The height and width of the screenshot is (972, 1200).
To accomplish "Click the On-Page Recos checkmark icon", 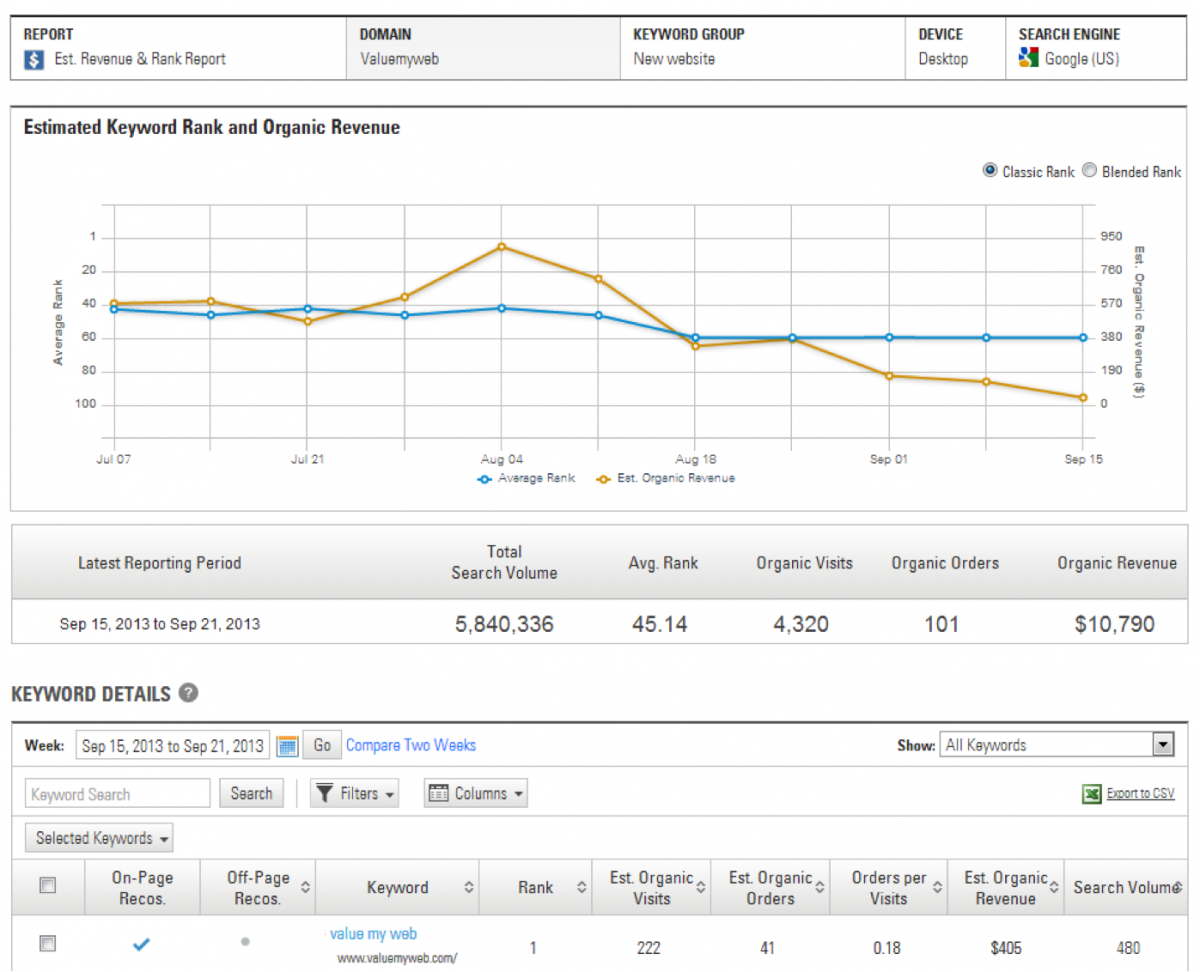I will pyautogui.click(x=141, y=943).
